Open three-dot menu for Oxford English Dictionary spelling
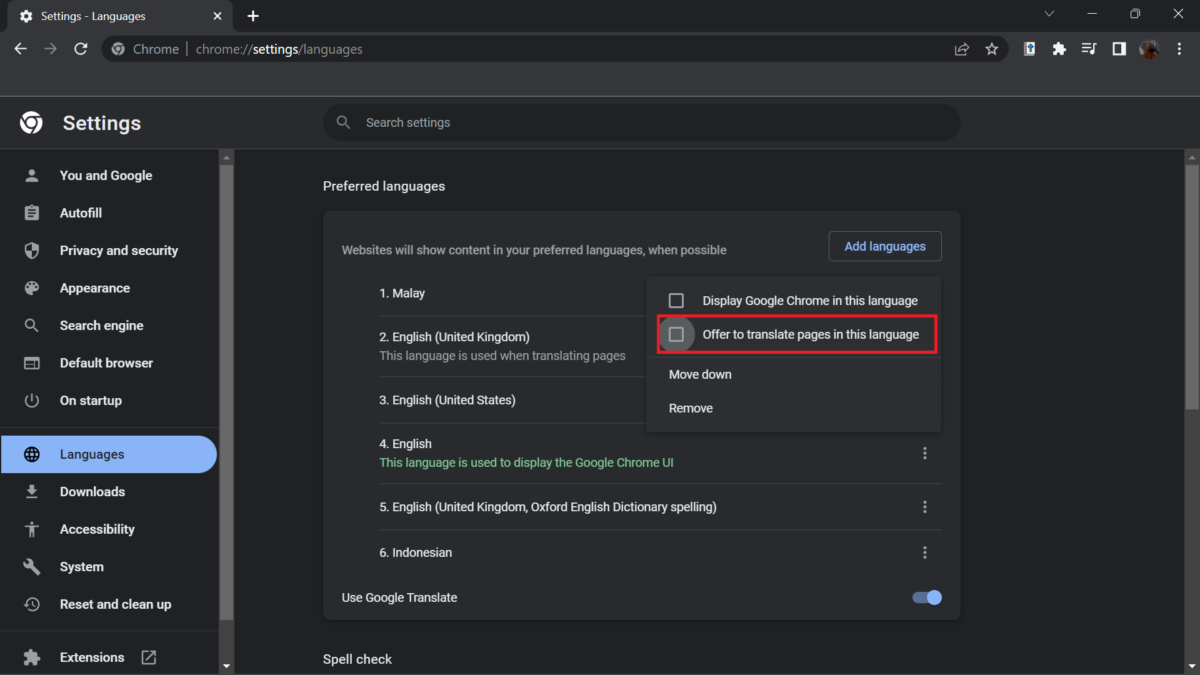The height and width of the screenshot is (675, 1200). [925, 507]
